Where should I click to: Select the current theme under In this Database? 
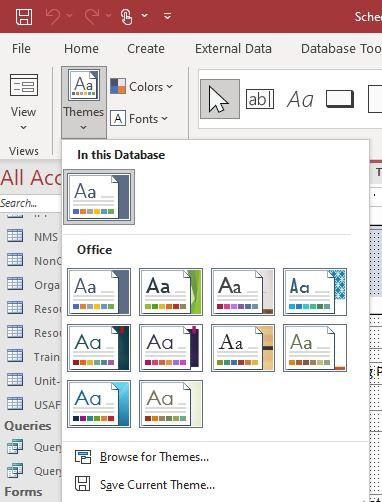[x=99, y=197]
